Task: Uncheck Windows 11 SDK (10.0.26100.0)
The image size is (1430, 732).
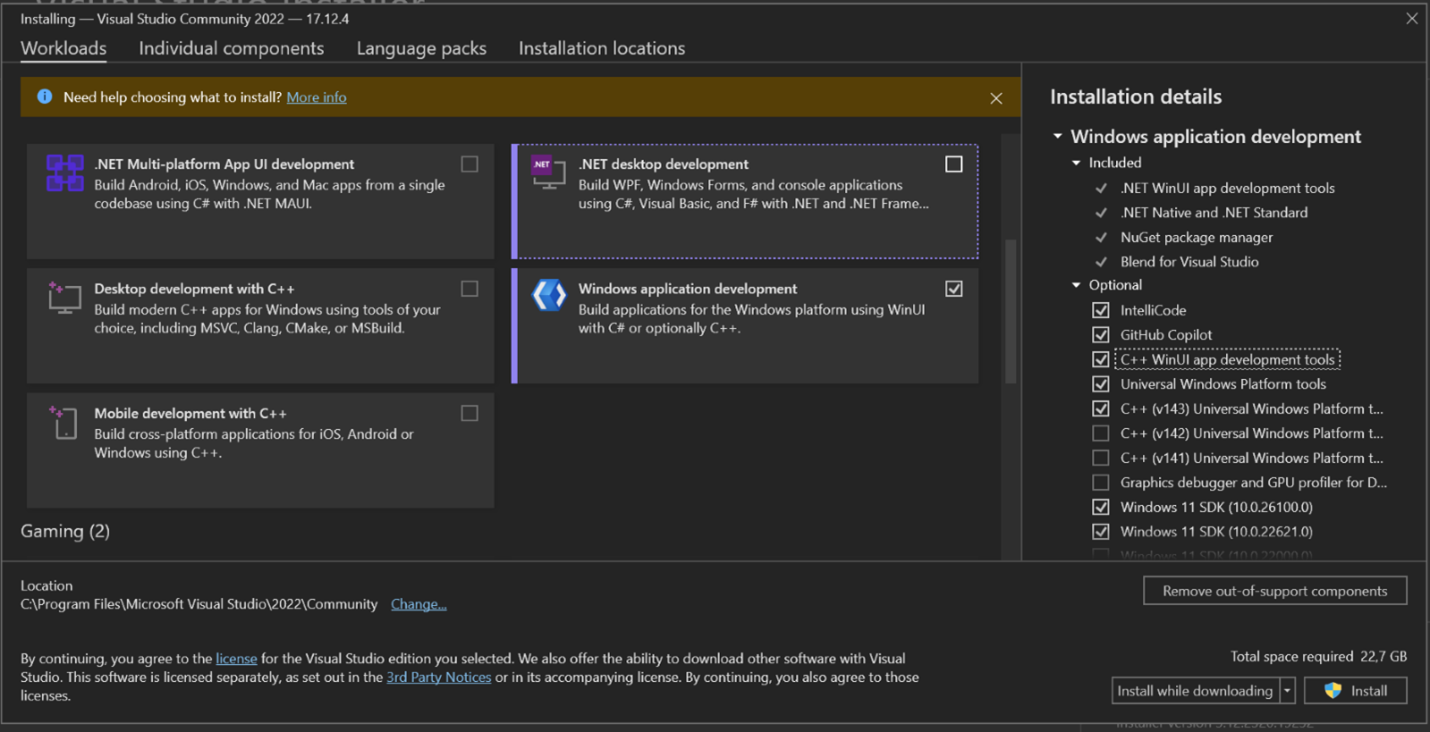Action: [1101, 507]
